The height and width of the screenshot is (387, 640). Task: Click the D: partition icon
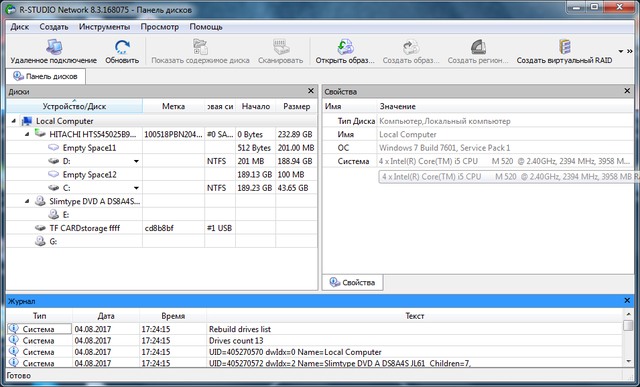(x=53, y=161)
